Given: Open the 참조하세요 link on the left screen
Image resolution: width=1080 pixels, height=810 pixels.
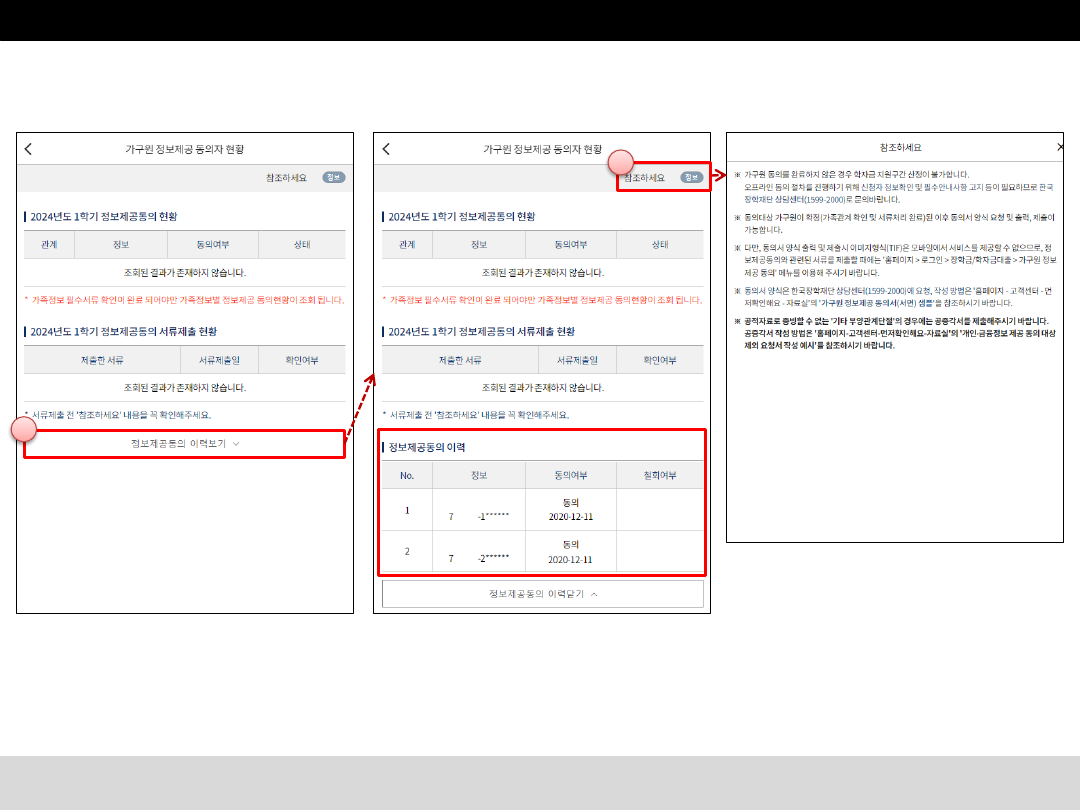Looking at the screenshot, I should click(286, 177).
